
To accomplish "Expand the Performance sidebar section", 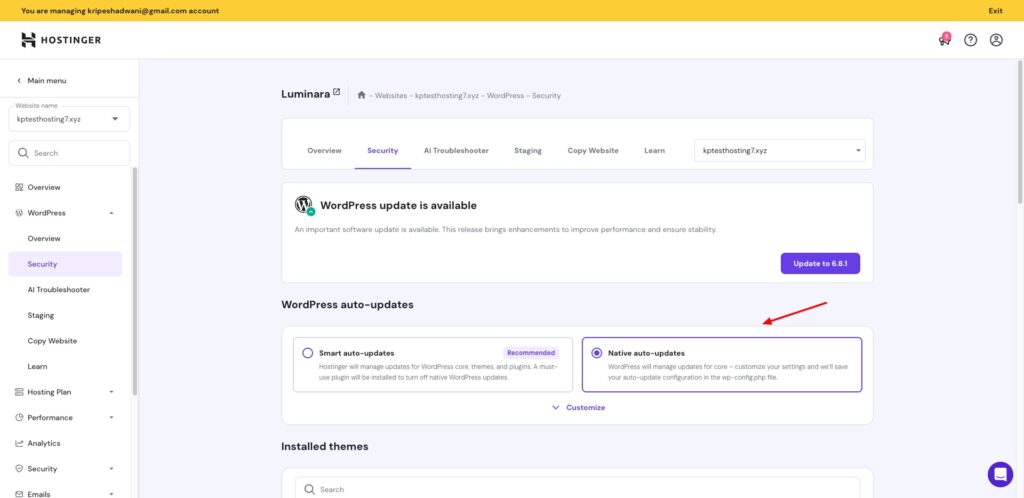I will (x=112, y=418).
